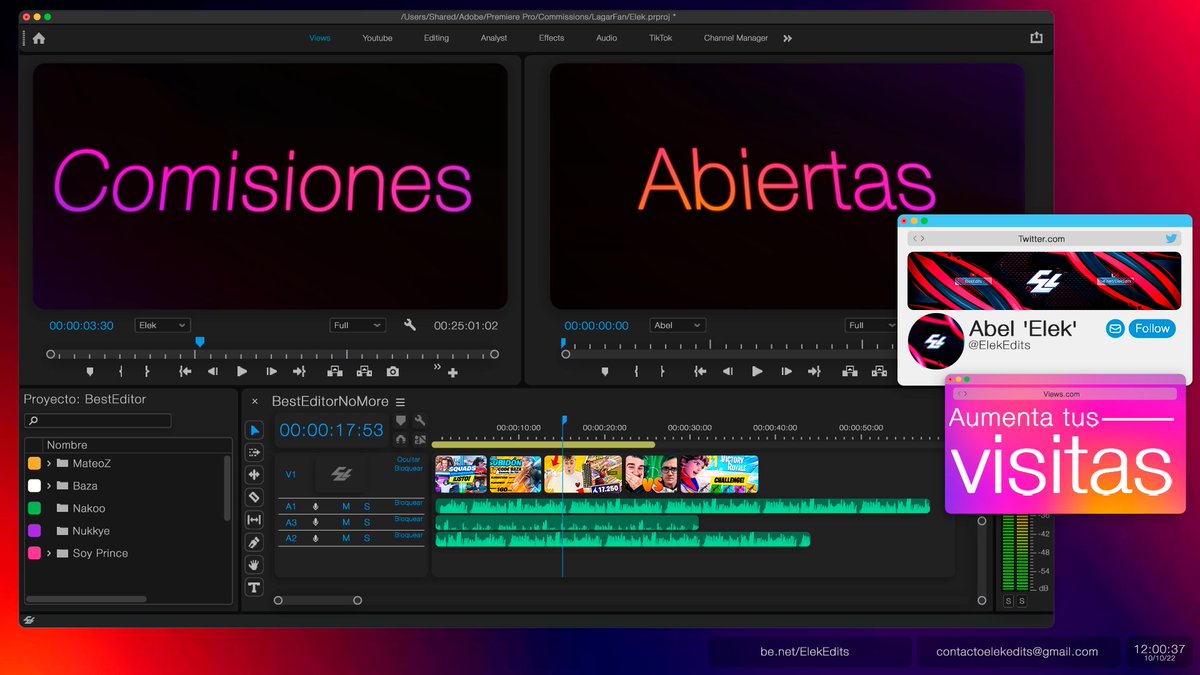Viewport: 1200px width, 675px height.
Task: Open the Elek source dropdown
Action: (x=162, y=325)
